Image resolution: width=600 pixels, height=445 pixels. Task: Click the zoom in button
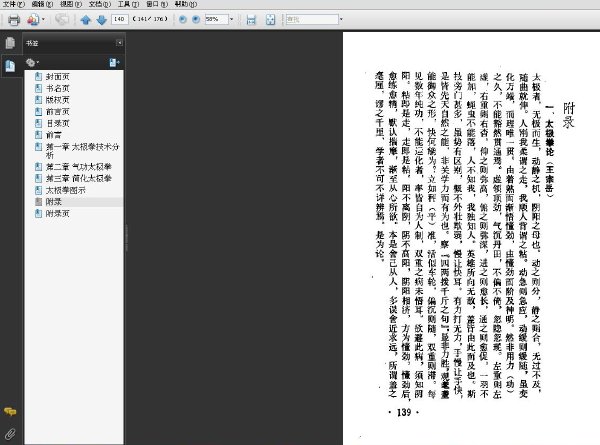pyautogui.click(x=196, y=19)
